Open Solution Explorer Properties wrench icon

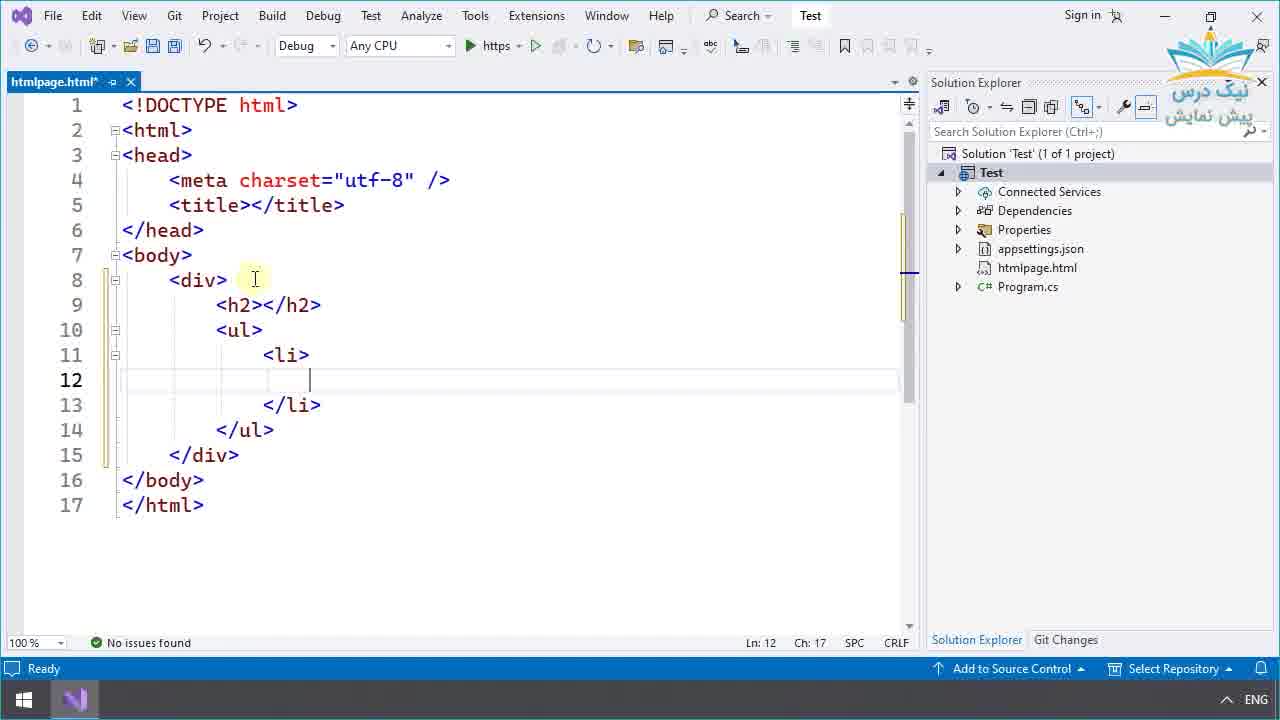(x=1123, y=107)
